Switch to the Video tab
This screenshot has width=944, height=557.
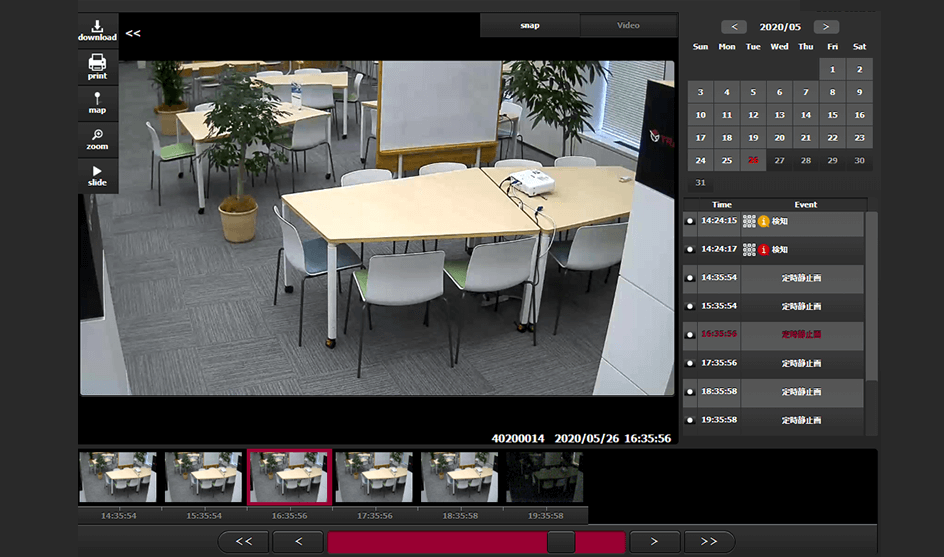point(628,26)
